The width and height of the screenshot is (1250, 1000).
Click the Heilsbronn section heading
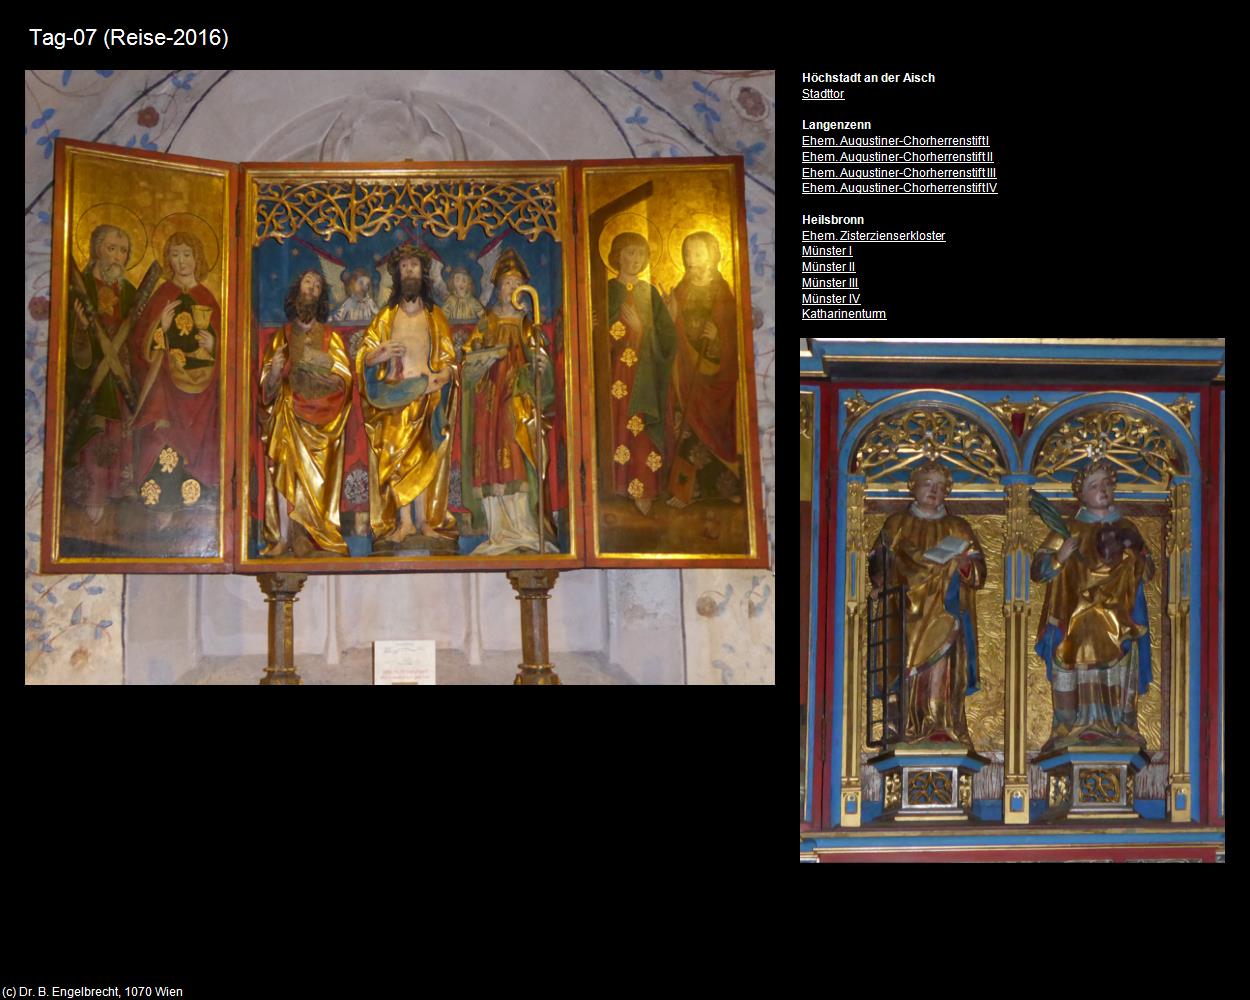pos(833,220)
